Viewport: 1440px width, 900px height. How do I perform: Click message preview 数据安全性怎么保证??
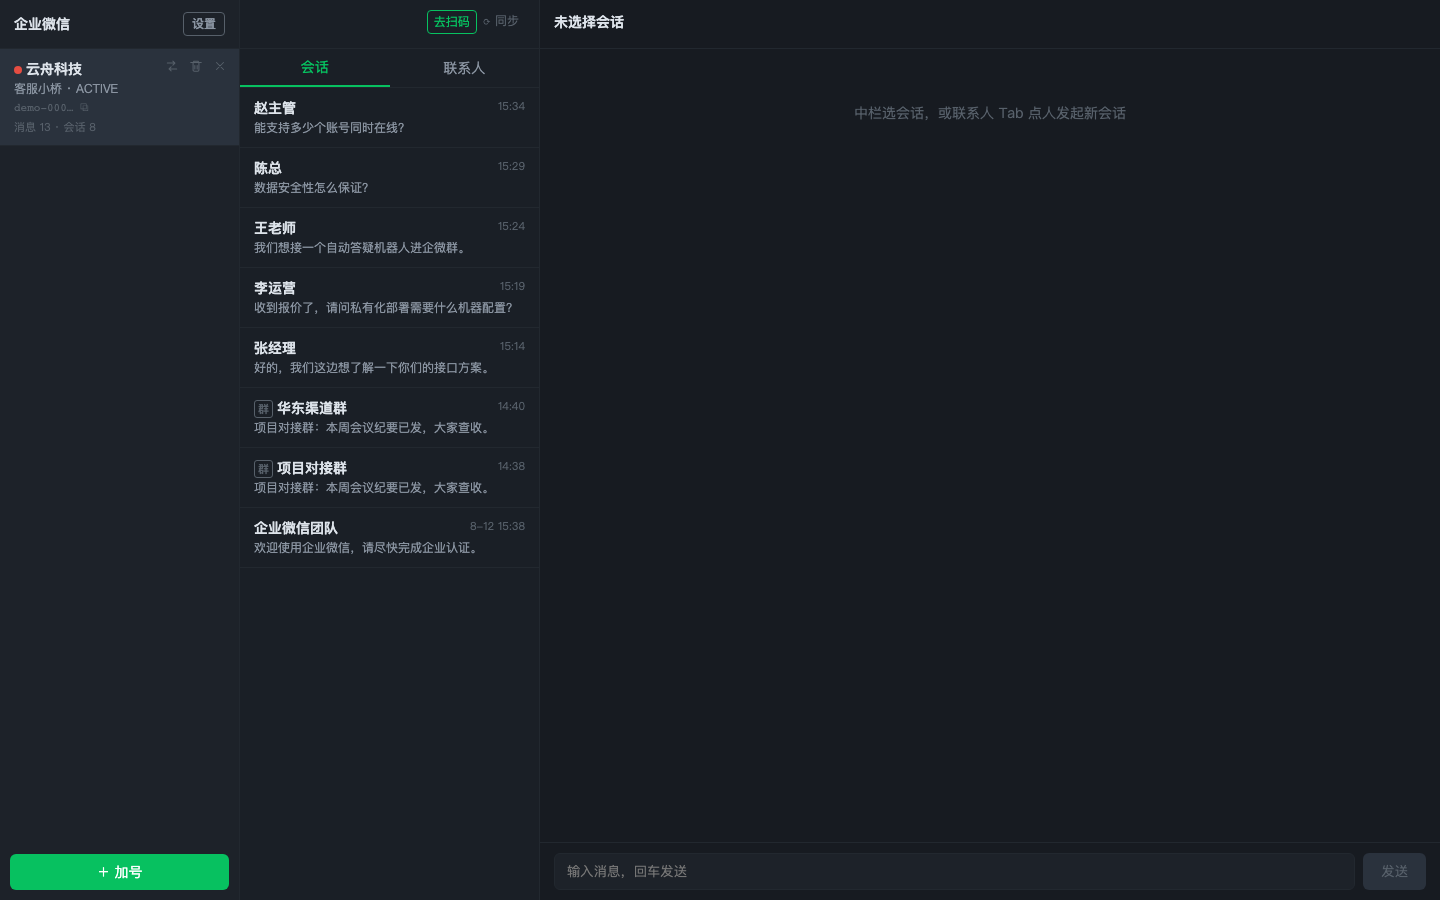pos(311,188)
